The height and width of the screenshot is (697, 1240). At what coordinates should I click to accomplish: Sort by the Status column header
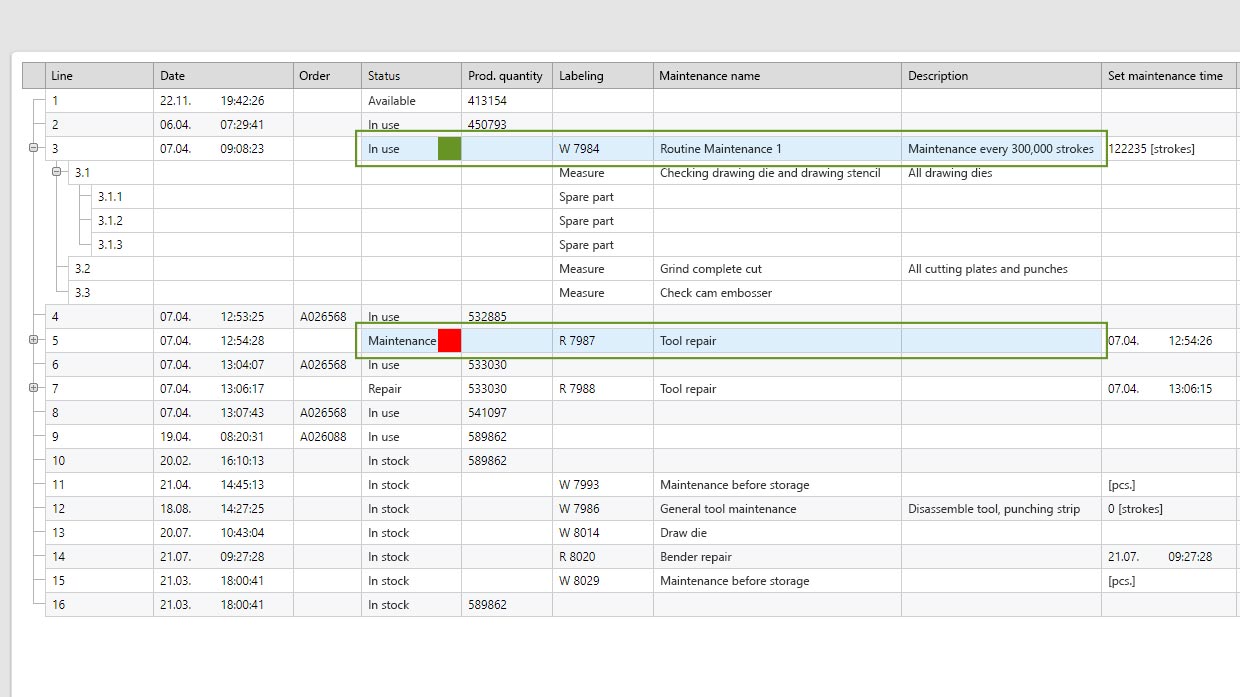pos(410,76)
